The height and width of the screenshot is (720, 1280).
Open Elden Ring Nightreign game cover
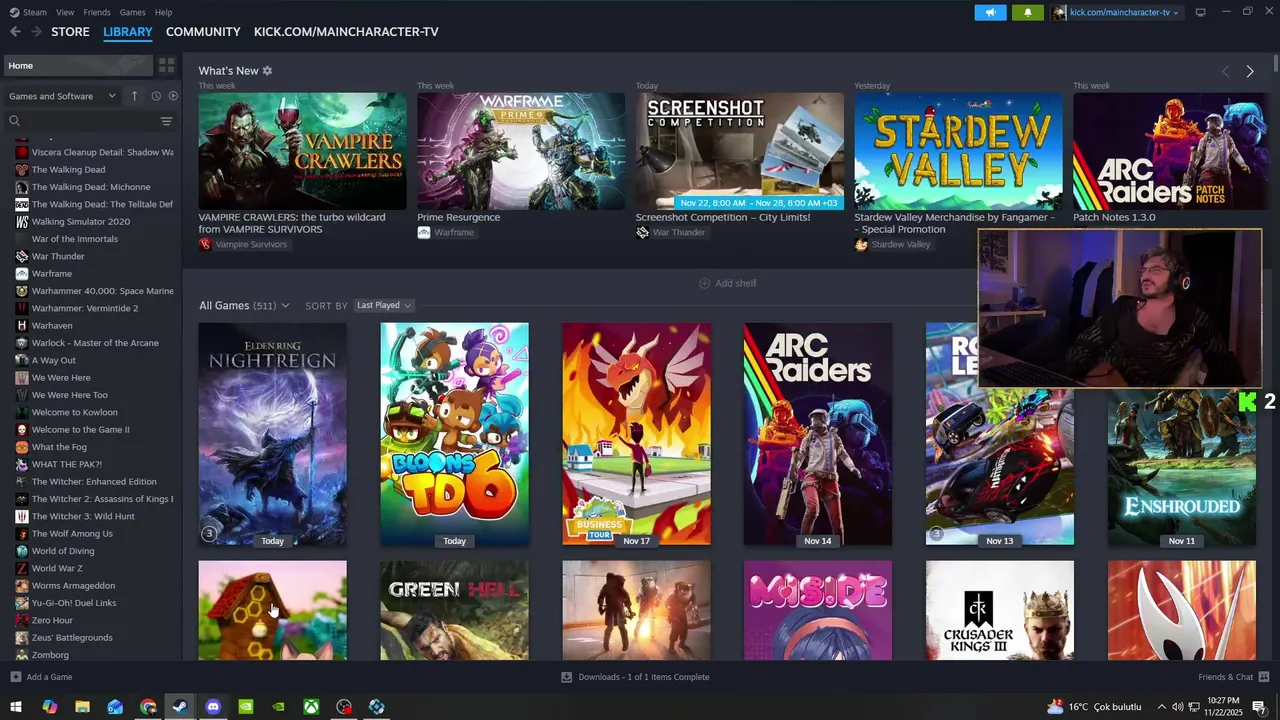coord(272,434)
